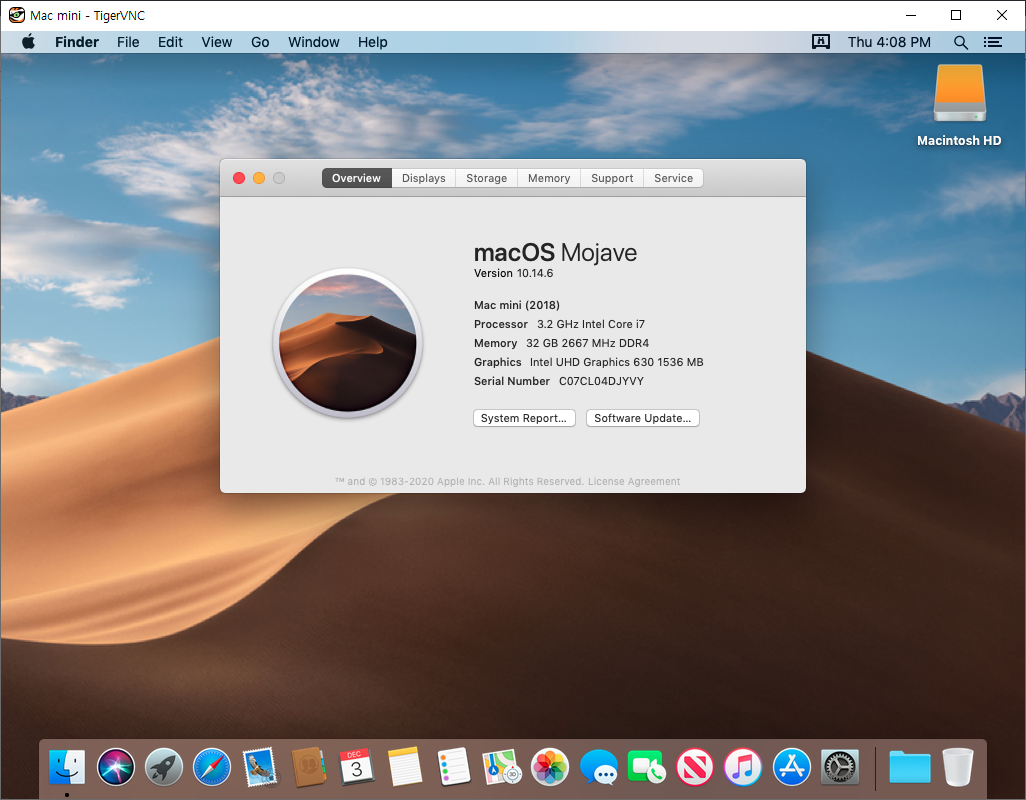
Task: Open the Window menu
Action: (x=313, y=43)
